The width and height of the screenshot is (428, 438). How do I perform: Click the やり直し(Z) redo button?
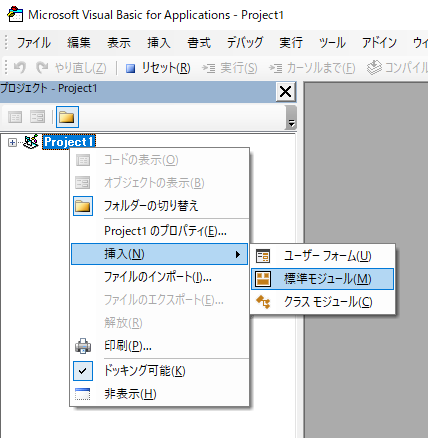[71, 68]
